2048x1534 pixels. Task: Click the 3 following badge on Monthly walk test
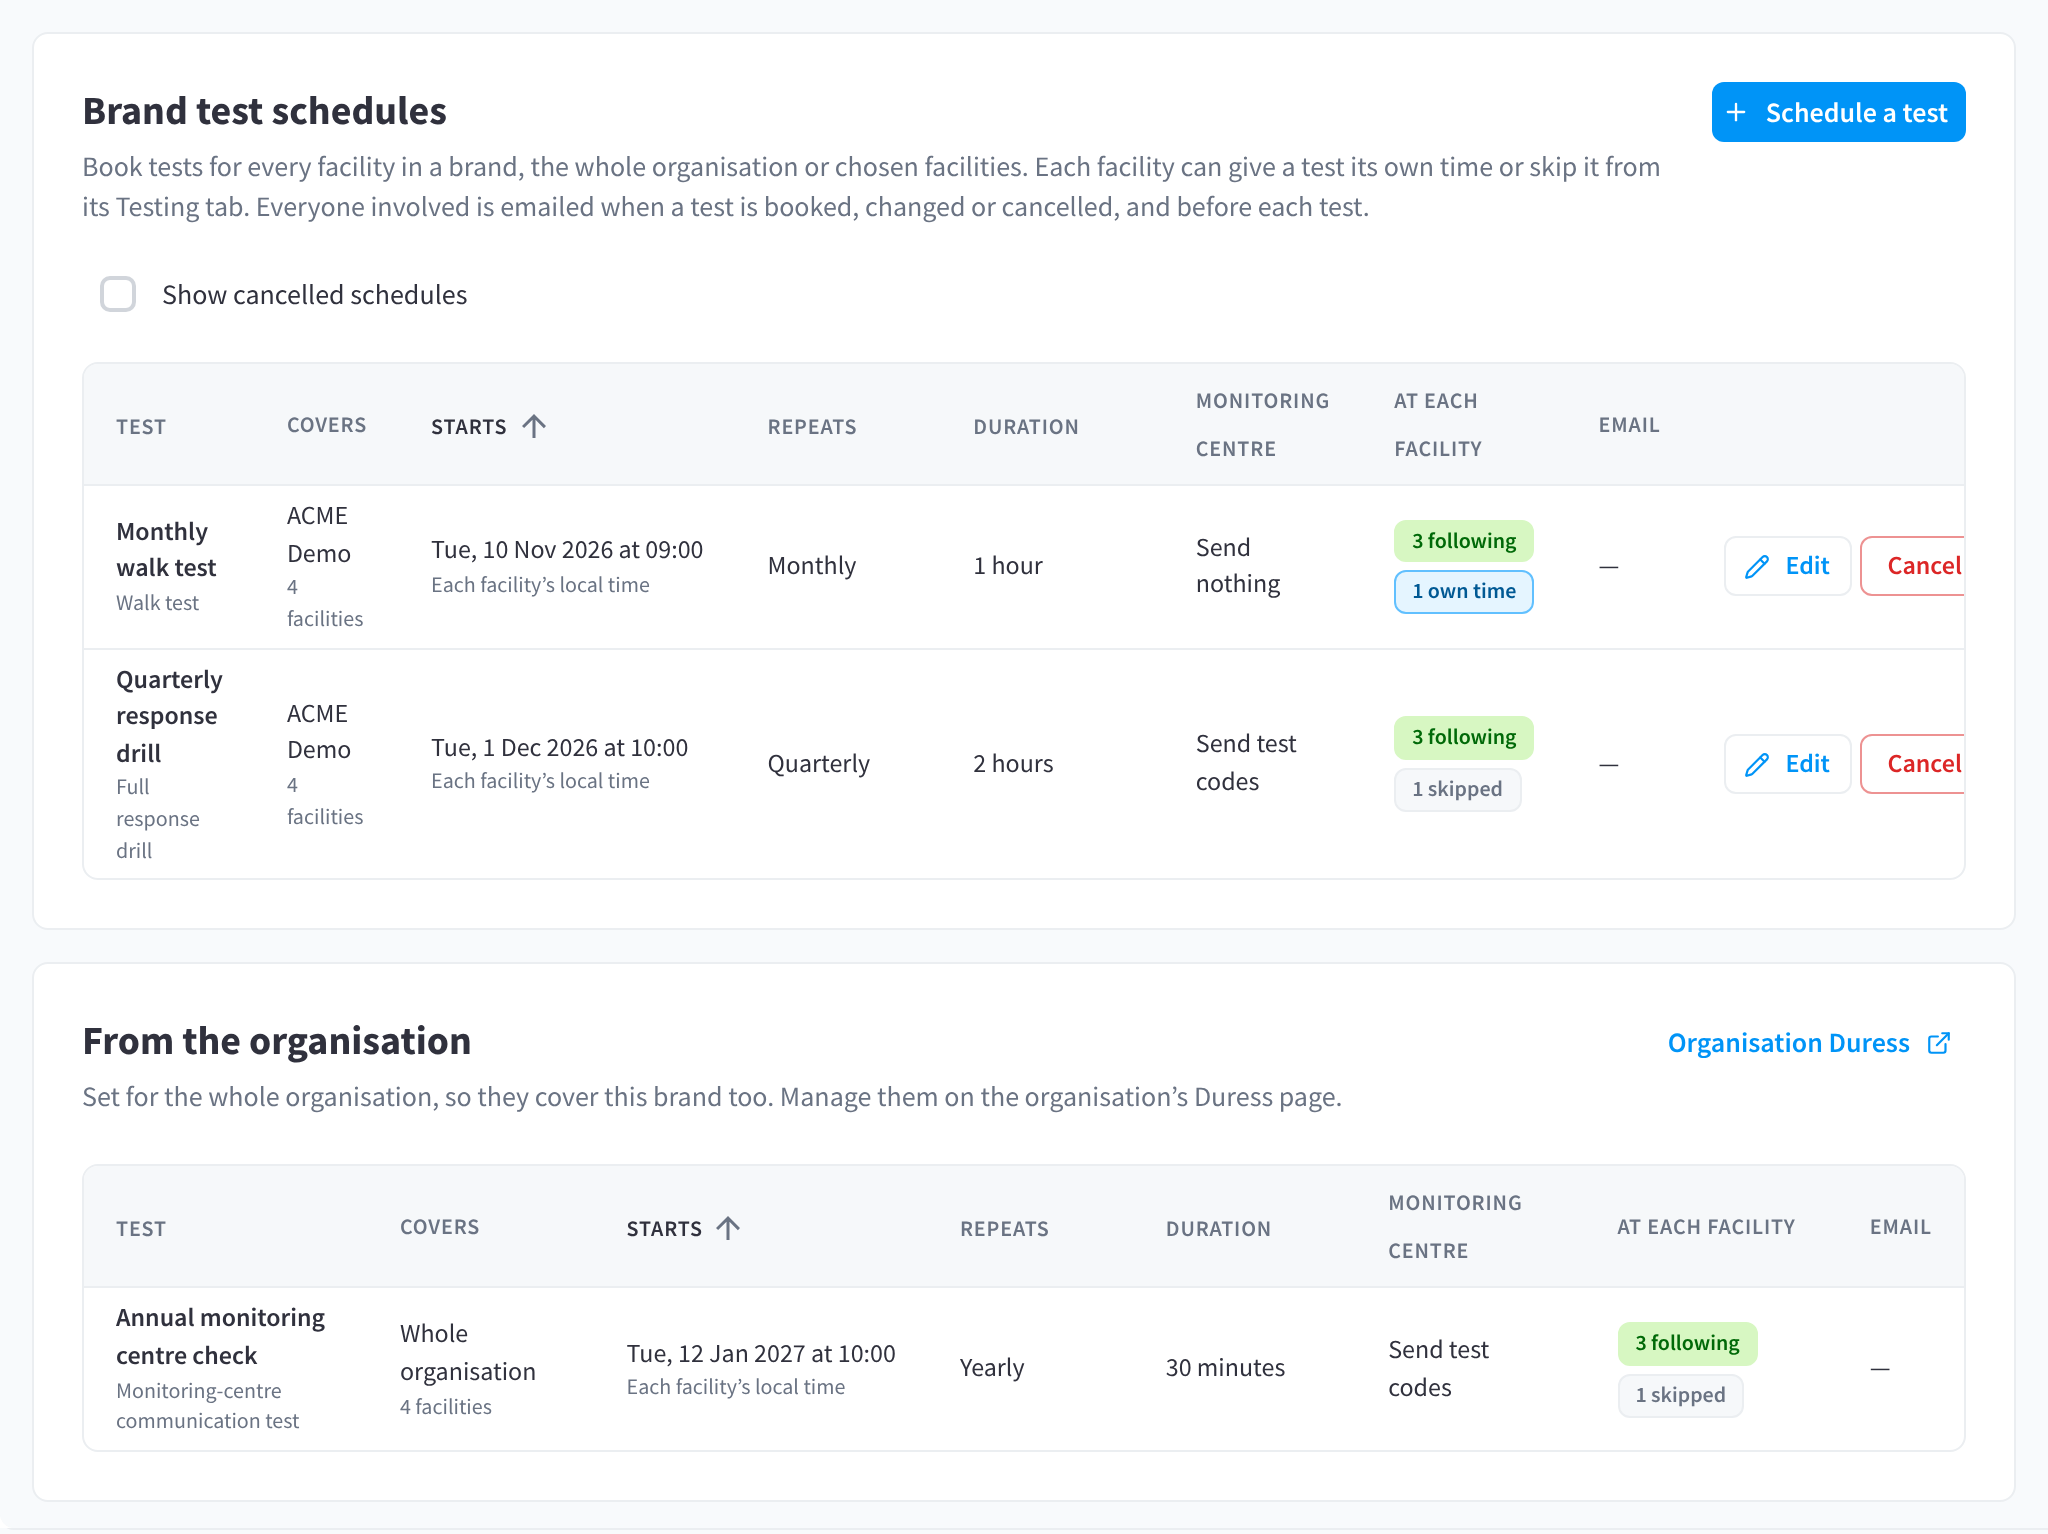click(x=1463, y=541)
